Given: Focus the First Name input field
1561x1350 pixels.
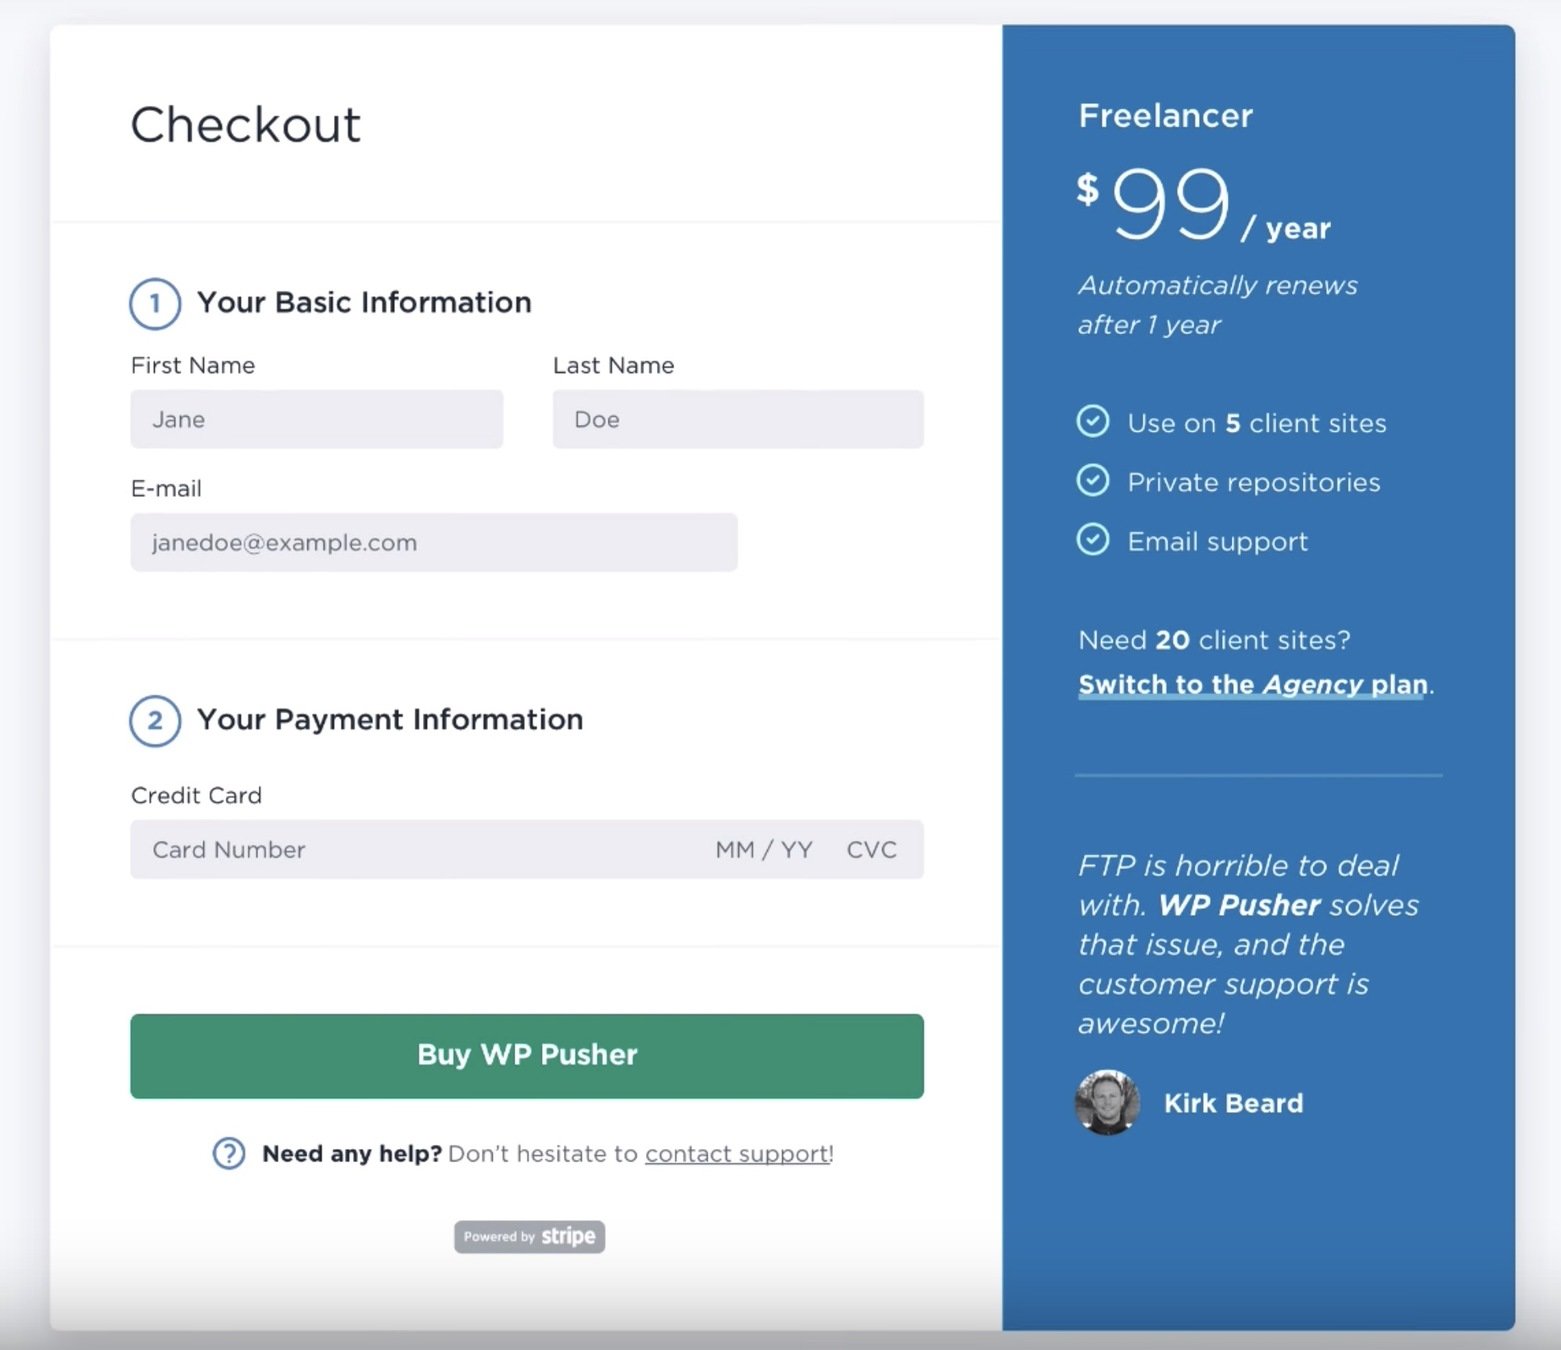Looking at the screenshot, I should 316,419.
